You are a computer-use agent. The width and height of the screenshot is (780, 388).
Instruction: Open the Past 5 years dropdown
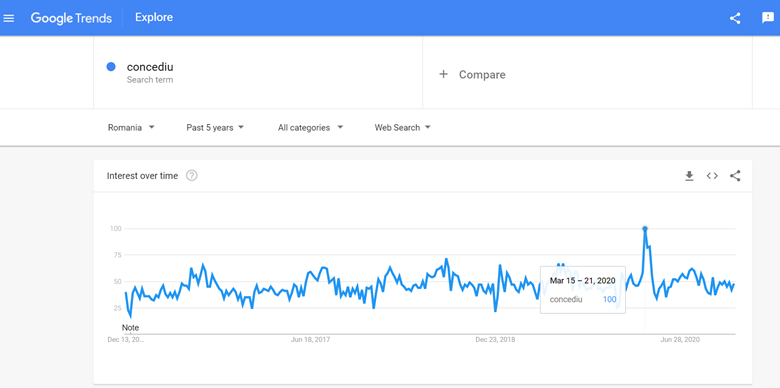pyautogui.click(x=215, y=127)
